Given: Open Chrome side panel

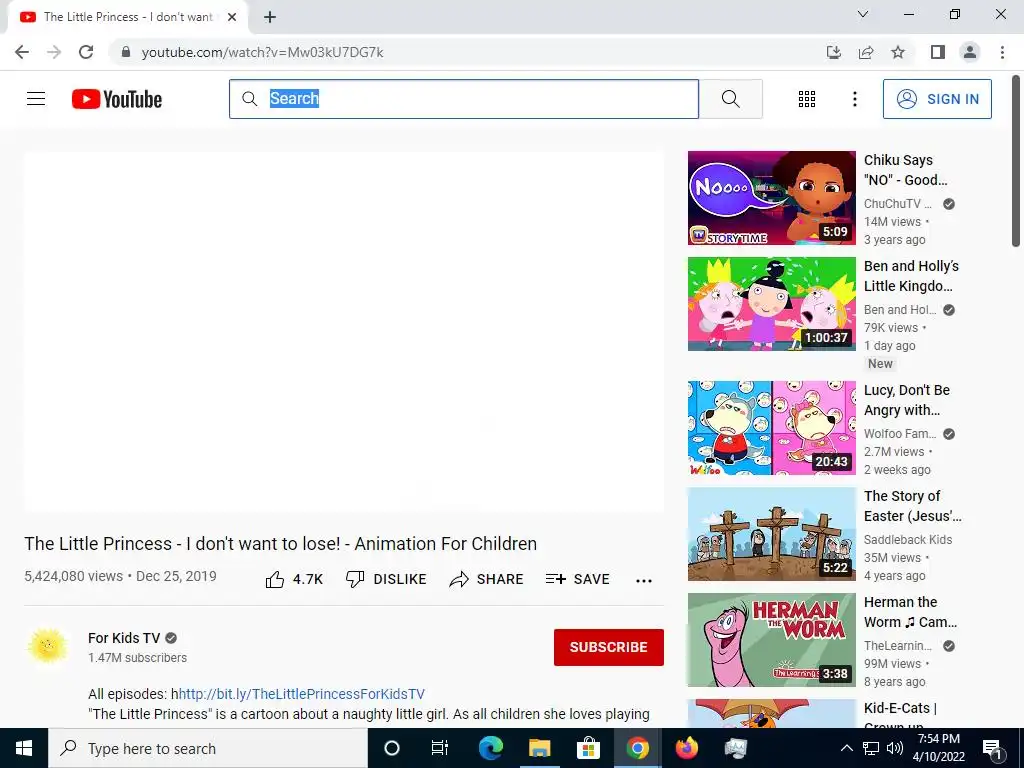Looking at the screenshot, I should click(938, 52).
